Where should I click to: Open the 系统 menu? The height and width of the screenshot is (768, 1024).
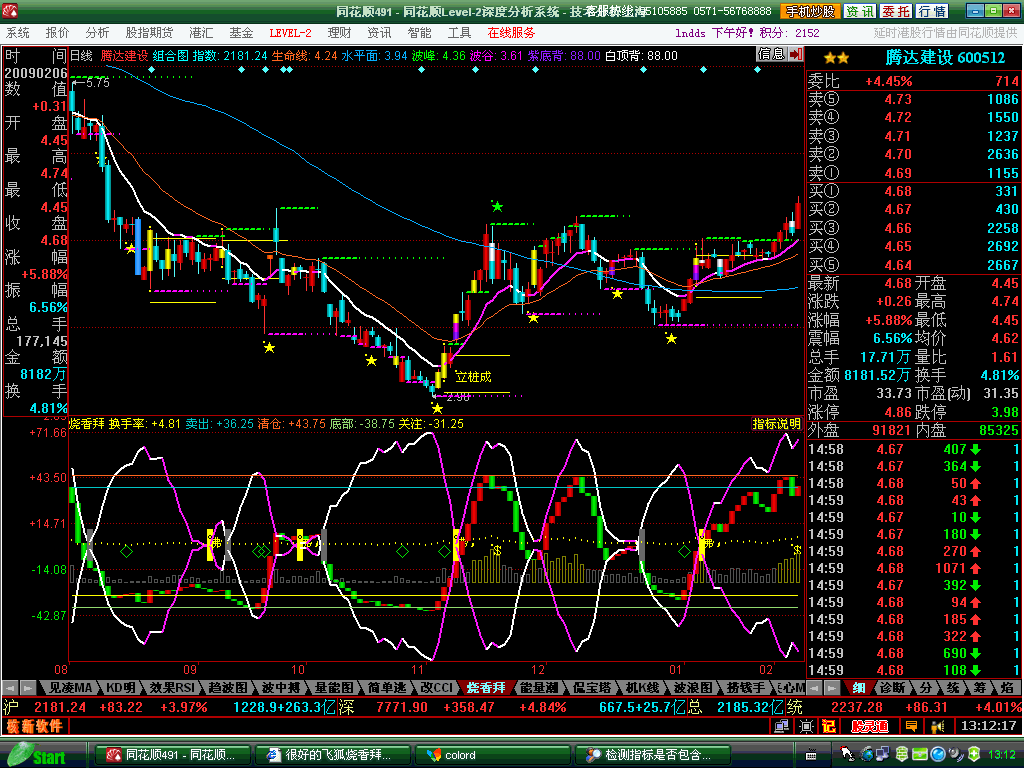18,33
